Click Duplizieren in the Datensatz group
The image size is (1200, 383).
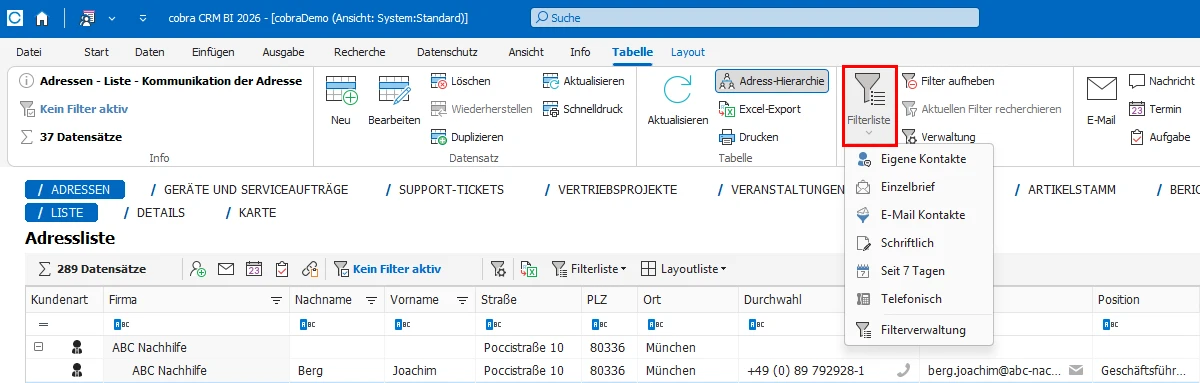click(x=467, y=137)
